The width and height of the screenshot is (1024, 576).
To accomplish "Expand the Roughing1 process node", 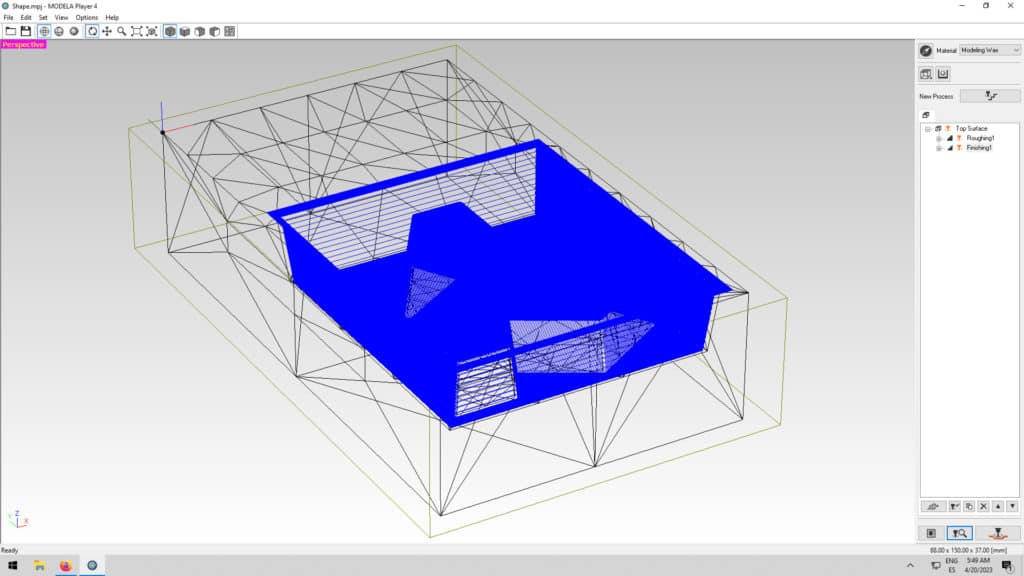I will (938, 138).
